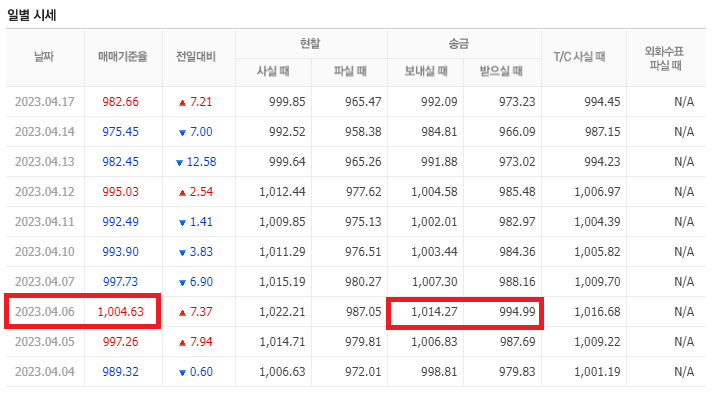The width and height of the screenshot is (720, 397).
Task: Select the 2023.04.04 date cell
Action: [45, 372]
